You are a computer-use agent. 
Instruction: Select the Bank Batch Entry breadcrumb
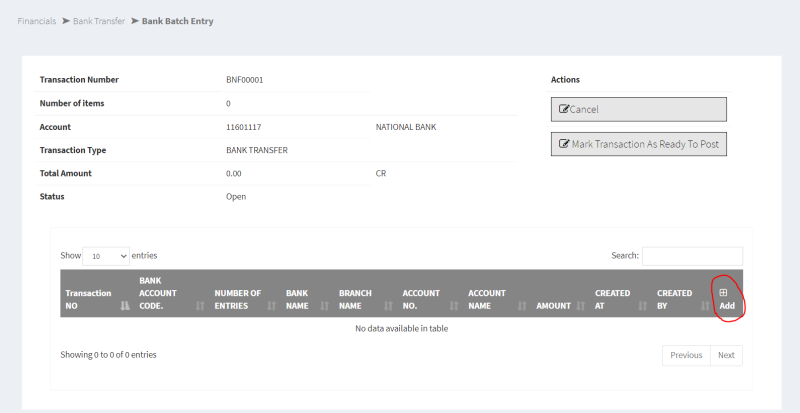coord(177,21)
